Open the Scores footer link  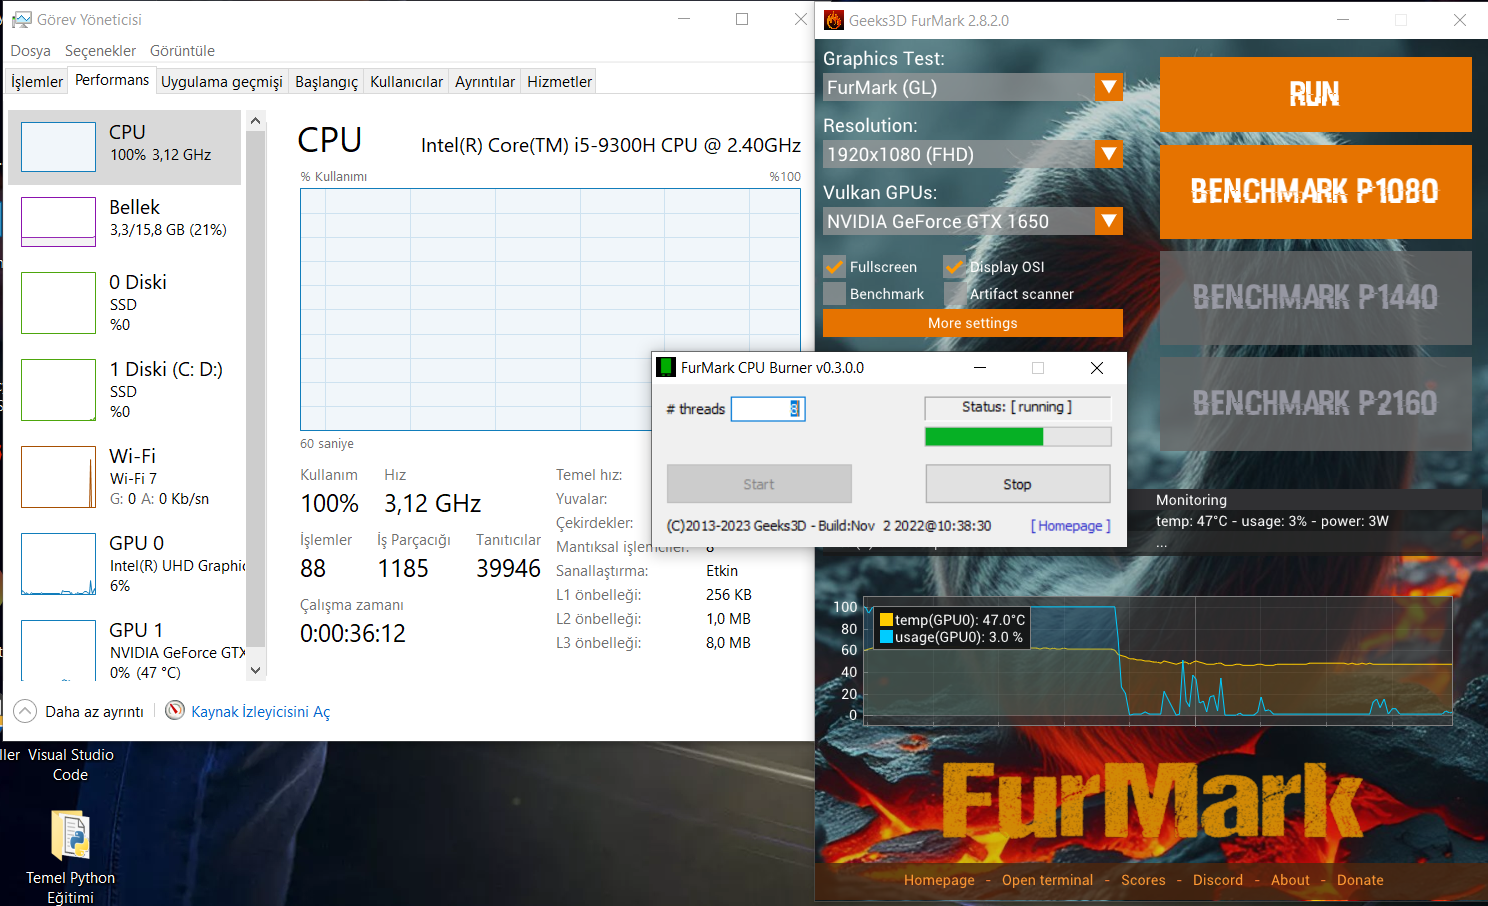coord(1143,880)
